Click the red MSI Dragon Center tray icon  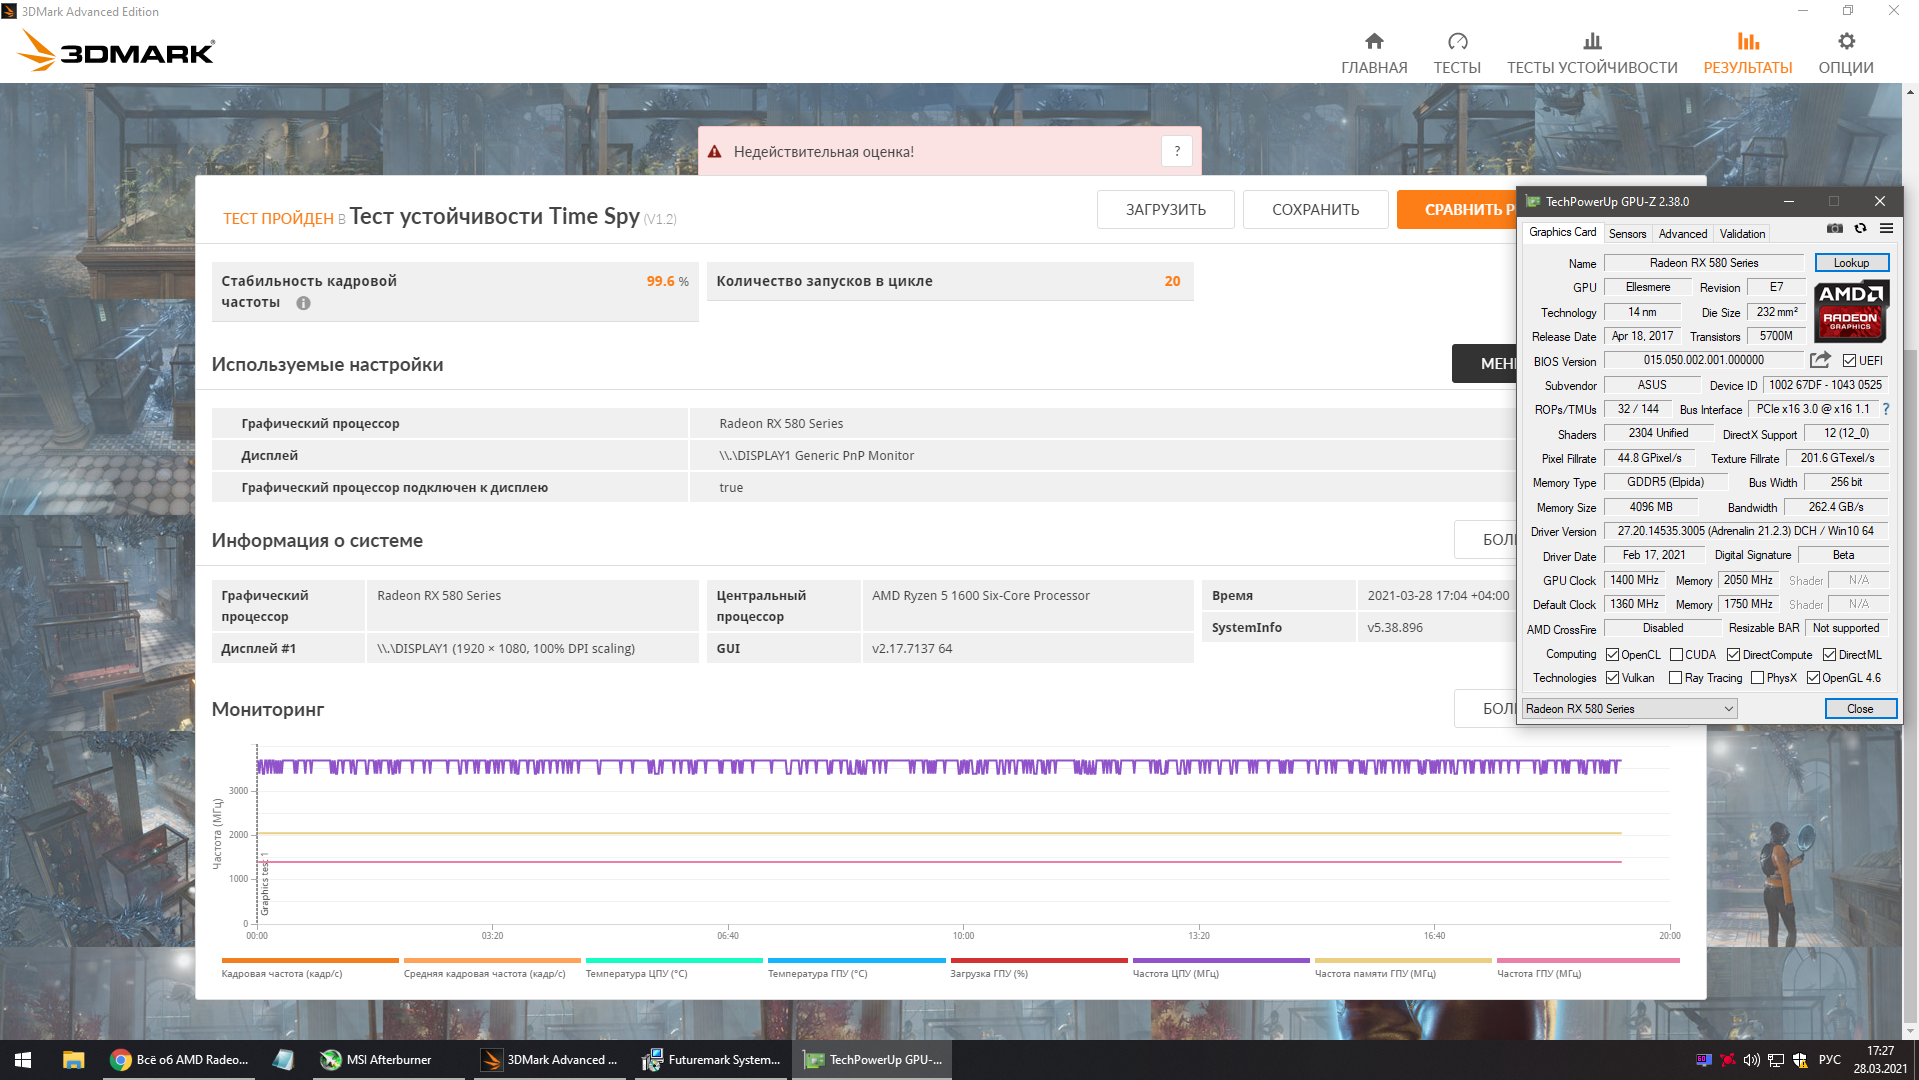[1728, 1060]
